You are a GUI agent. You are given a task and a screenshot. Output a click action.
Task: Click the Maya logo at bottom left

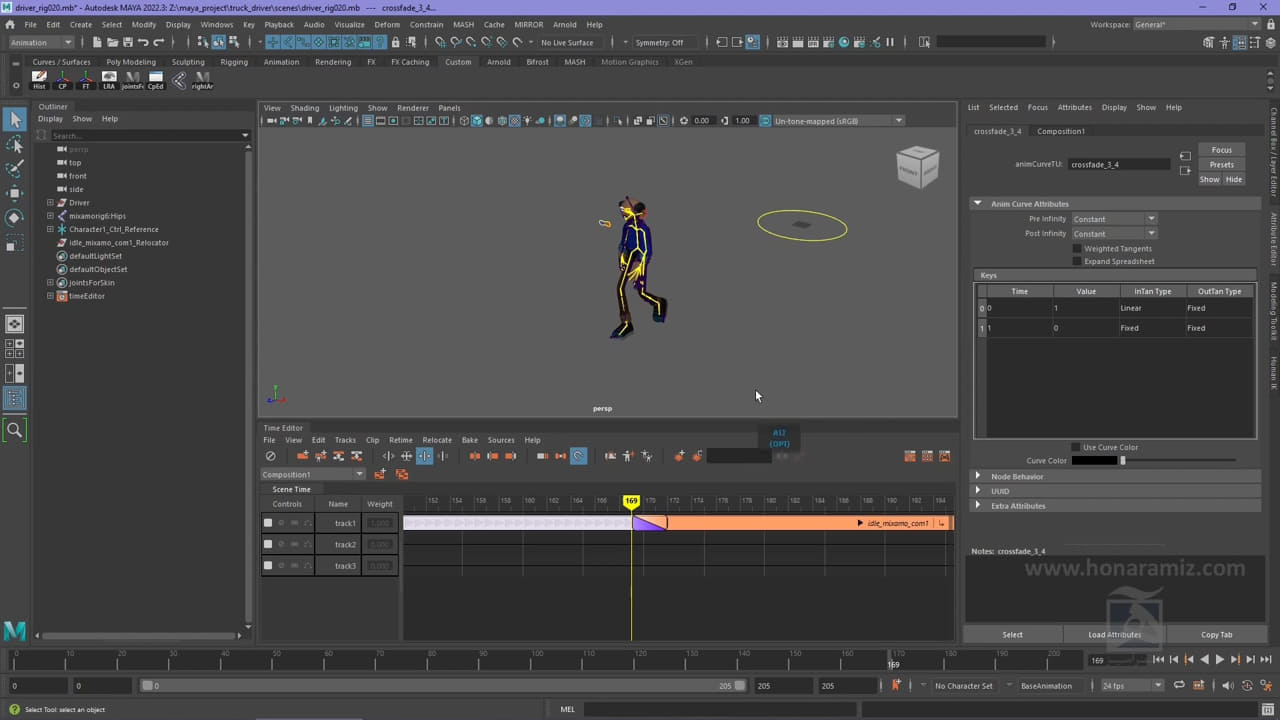point(14,630)
